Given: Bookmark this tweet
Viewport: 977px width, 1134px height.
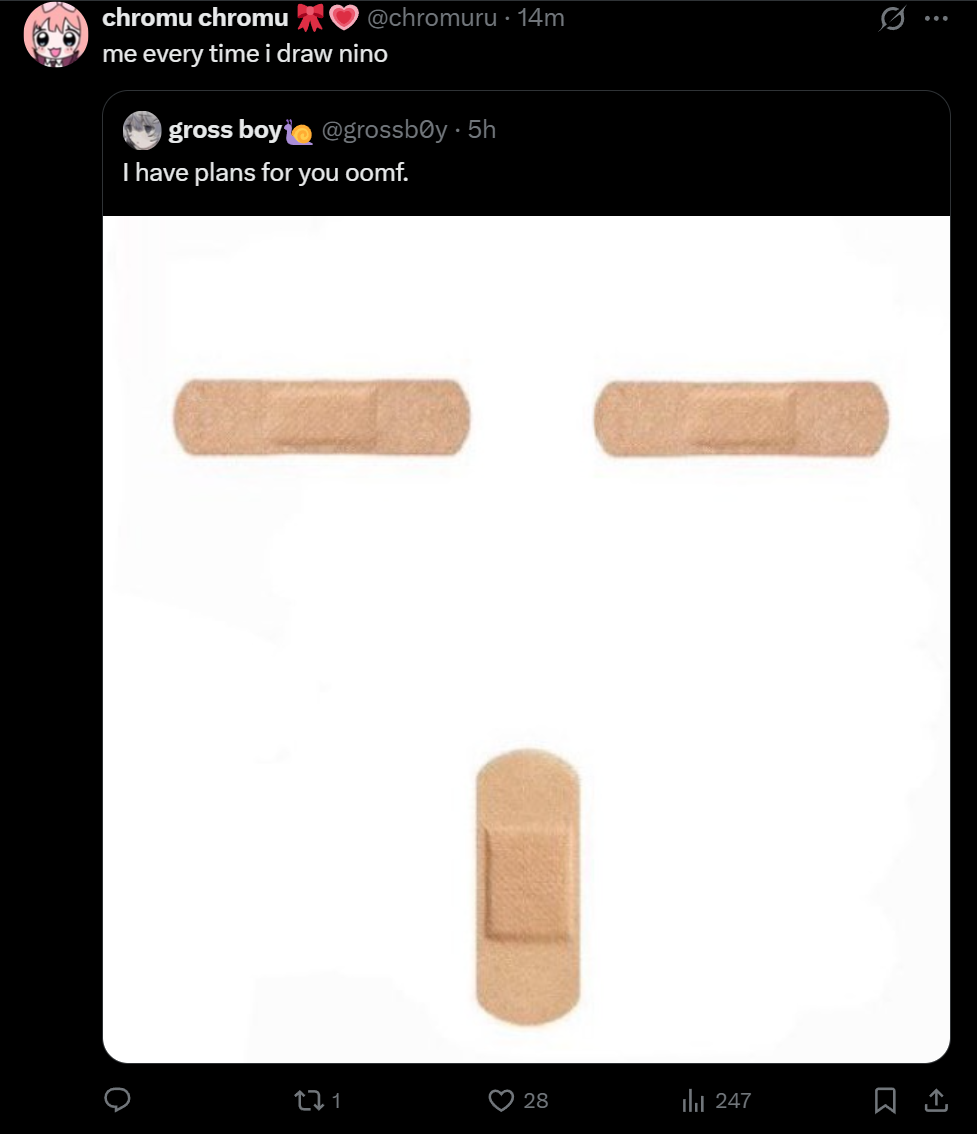Looking at the screenshot, I should coord(885,1100).
